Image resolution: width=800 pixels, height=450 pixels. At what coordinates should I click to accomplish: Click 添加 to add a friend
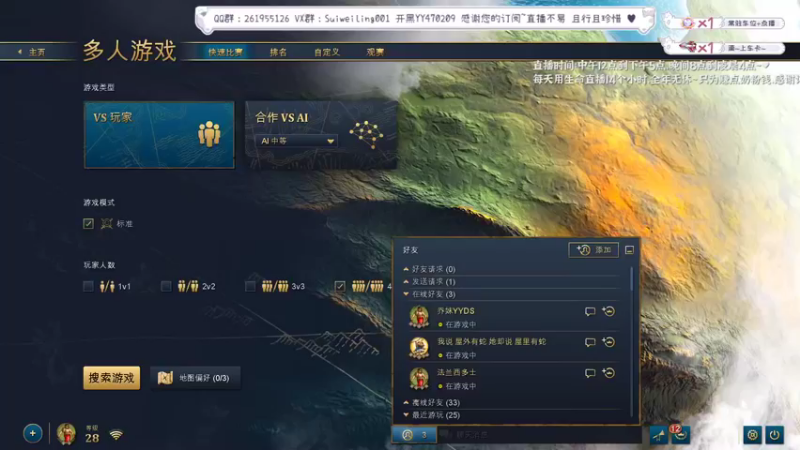coord(593,249)
